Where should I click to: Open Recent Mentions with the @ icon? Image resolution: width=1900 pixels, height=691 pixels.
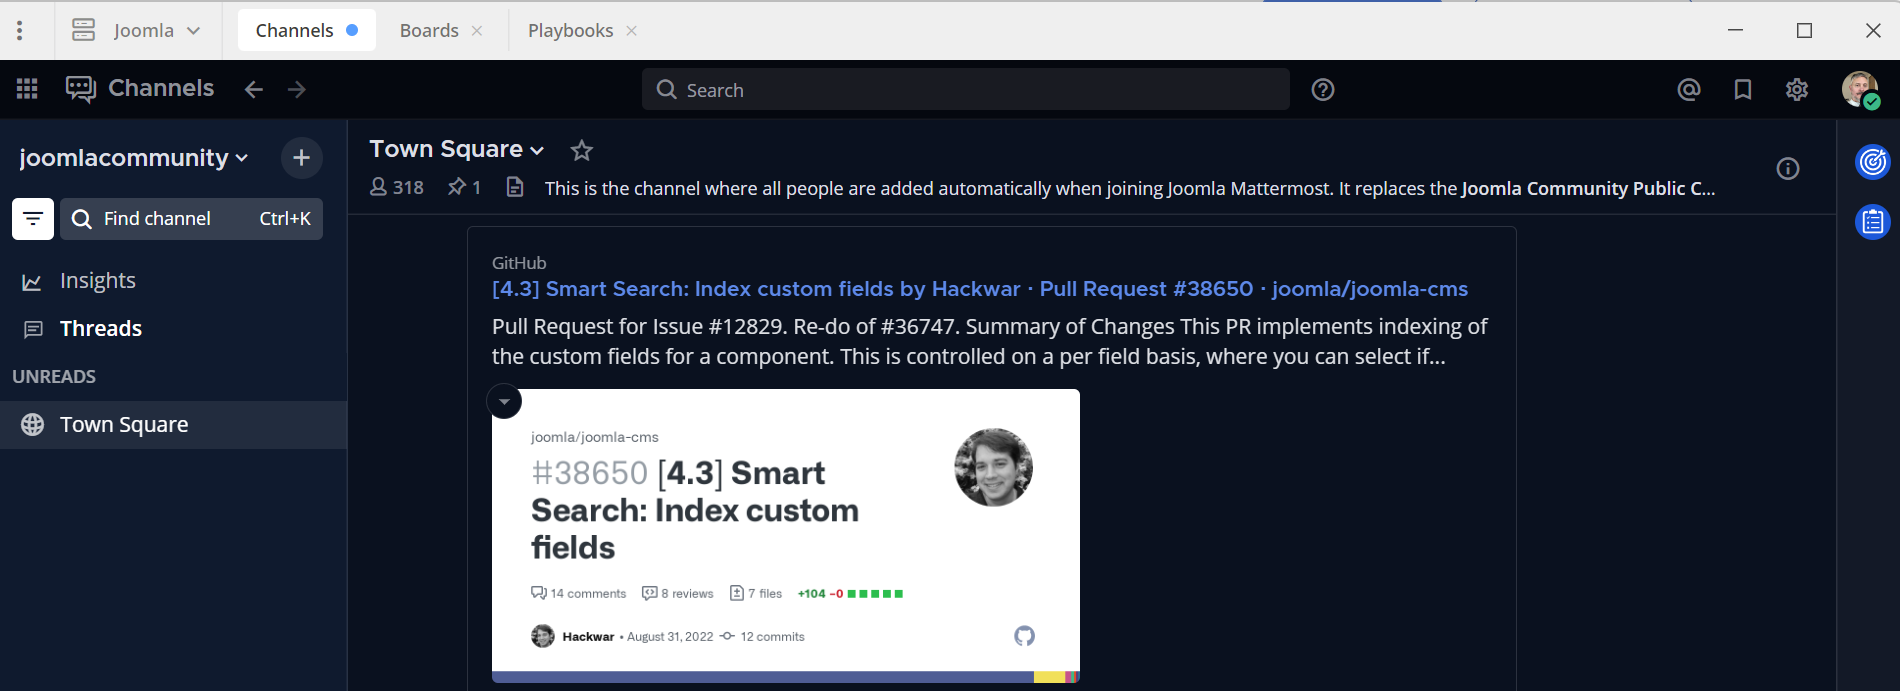[1688, 90]
